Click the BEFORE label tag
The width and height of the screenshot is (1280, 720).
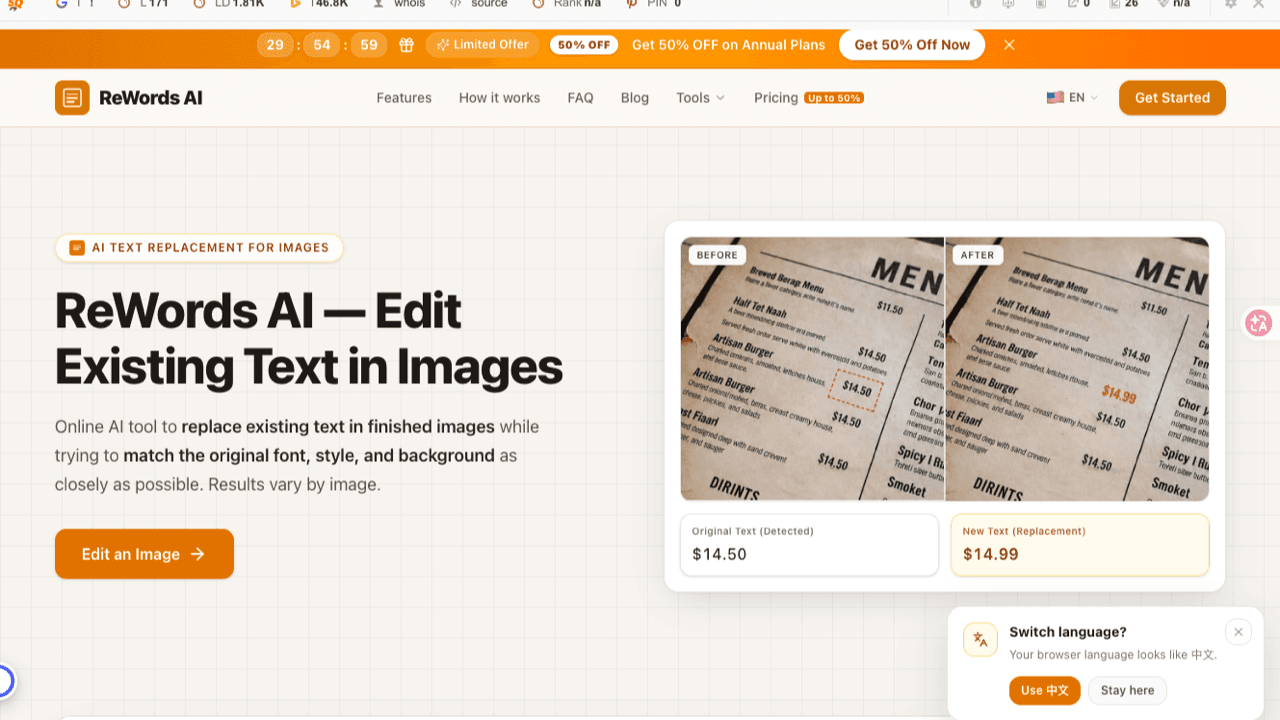717,255
